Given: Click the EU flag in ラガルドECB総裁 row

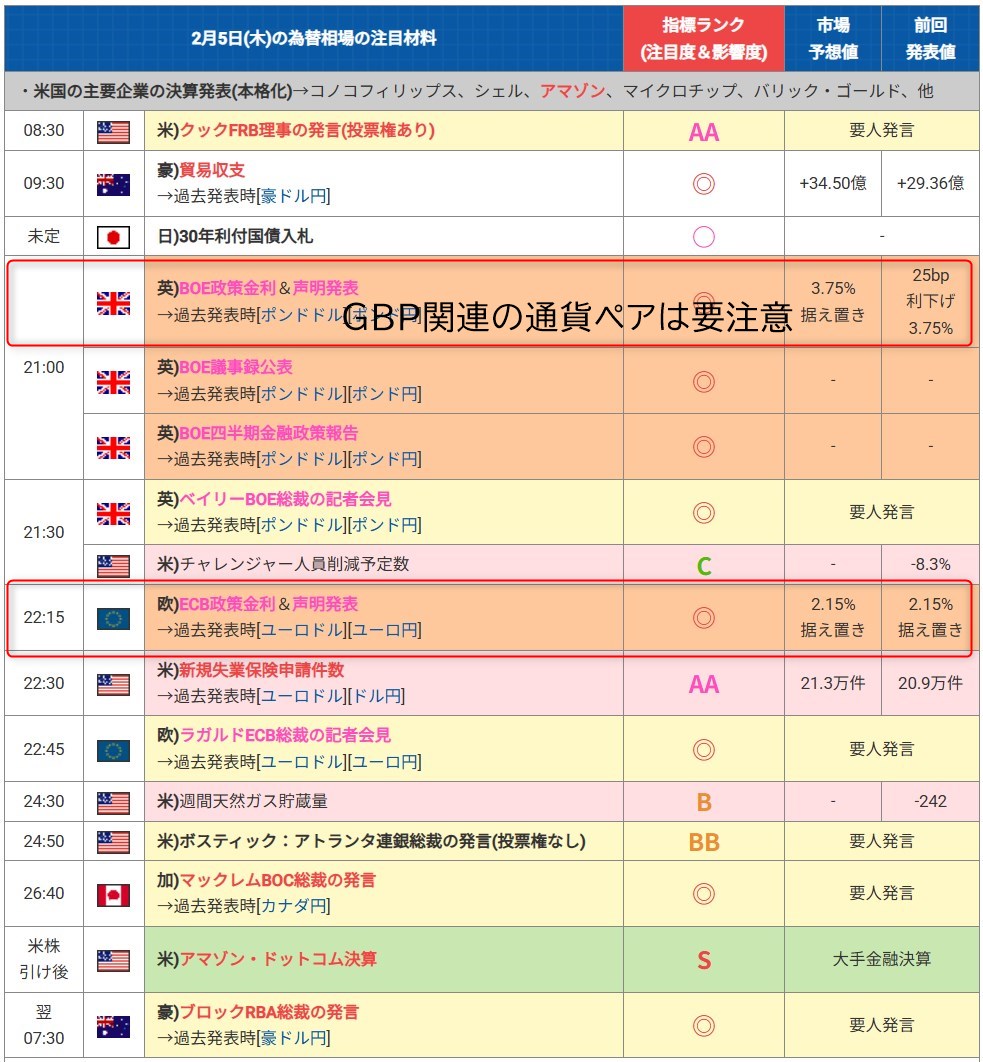Looking at the screenshot, I should coord(113,749).
